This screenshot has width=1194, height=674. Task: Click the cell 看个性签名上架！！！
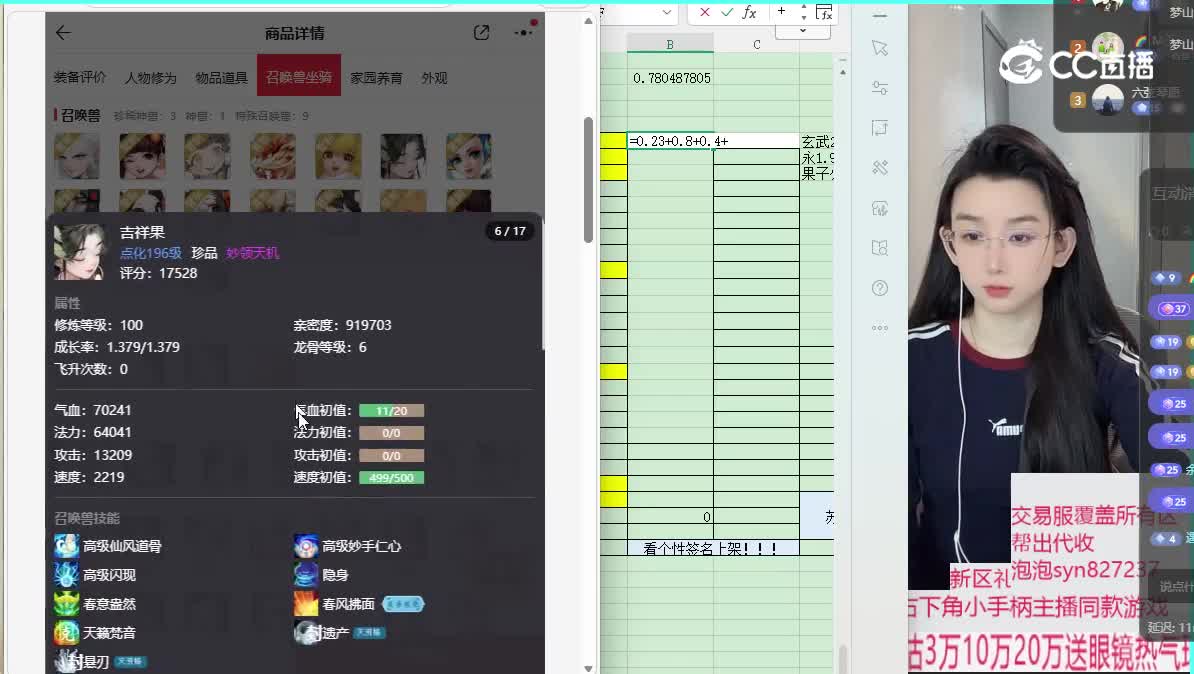coord(713,548)
